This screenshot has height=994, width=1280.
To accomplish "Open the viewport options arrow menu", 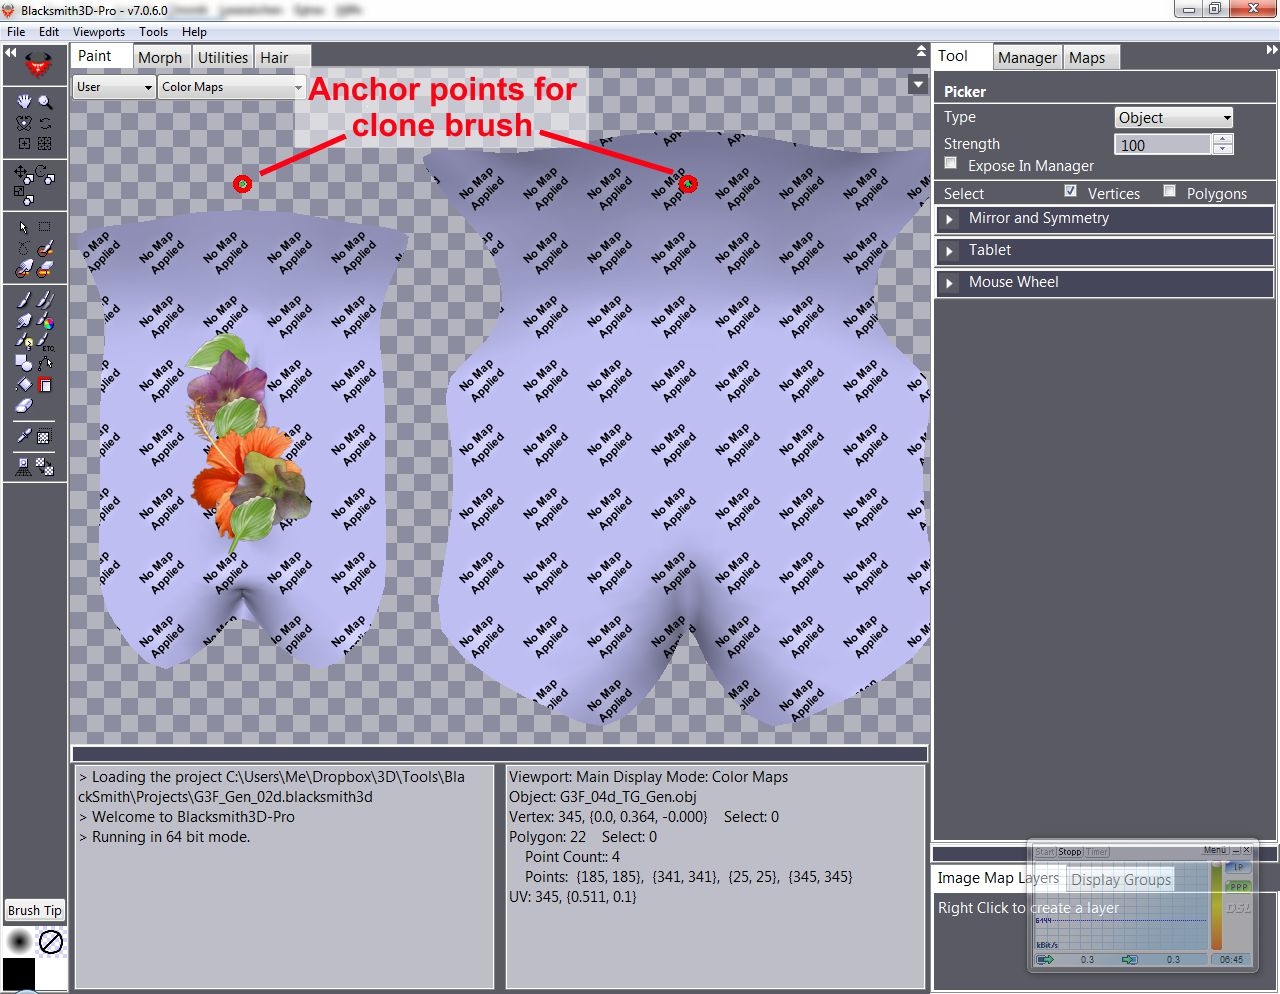I will pyautogui.click(x=918, y=85).
